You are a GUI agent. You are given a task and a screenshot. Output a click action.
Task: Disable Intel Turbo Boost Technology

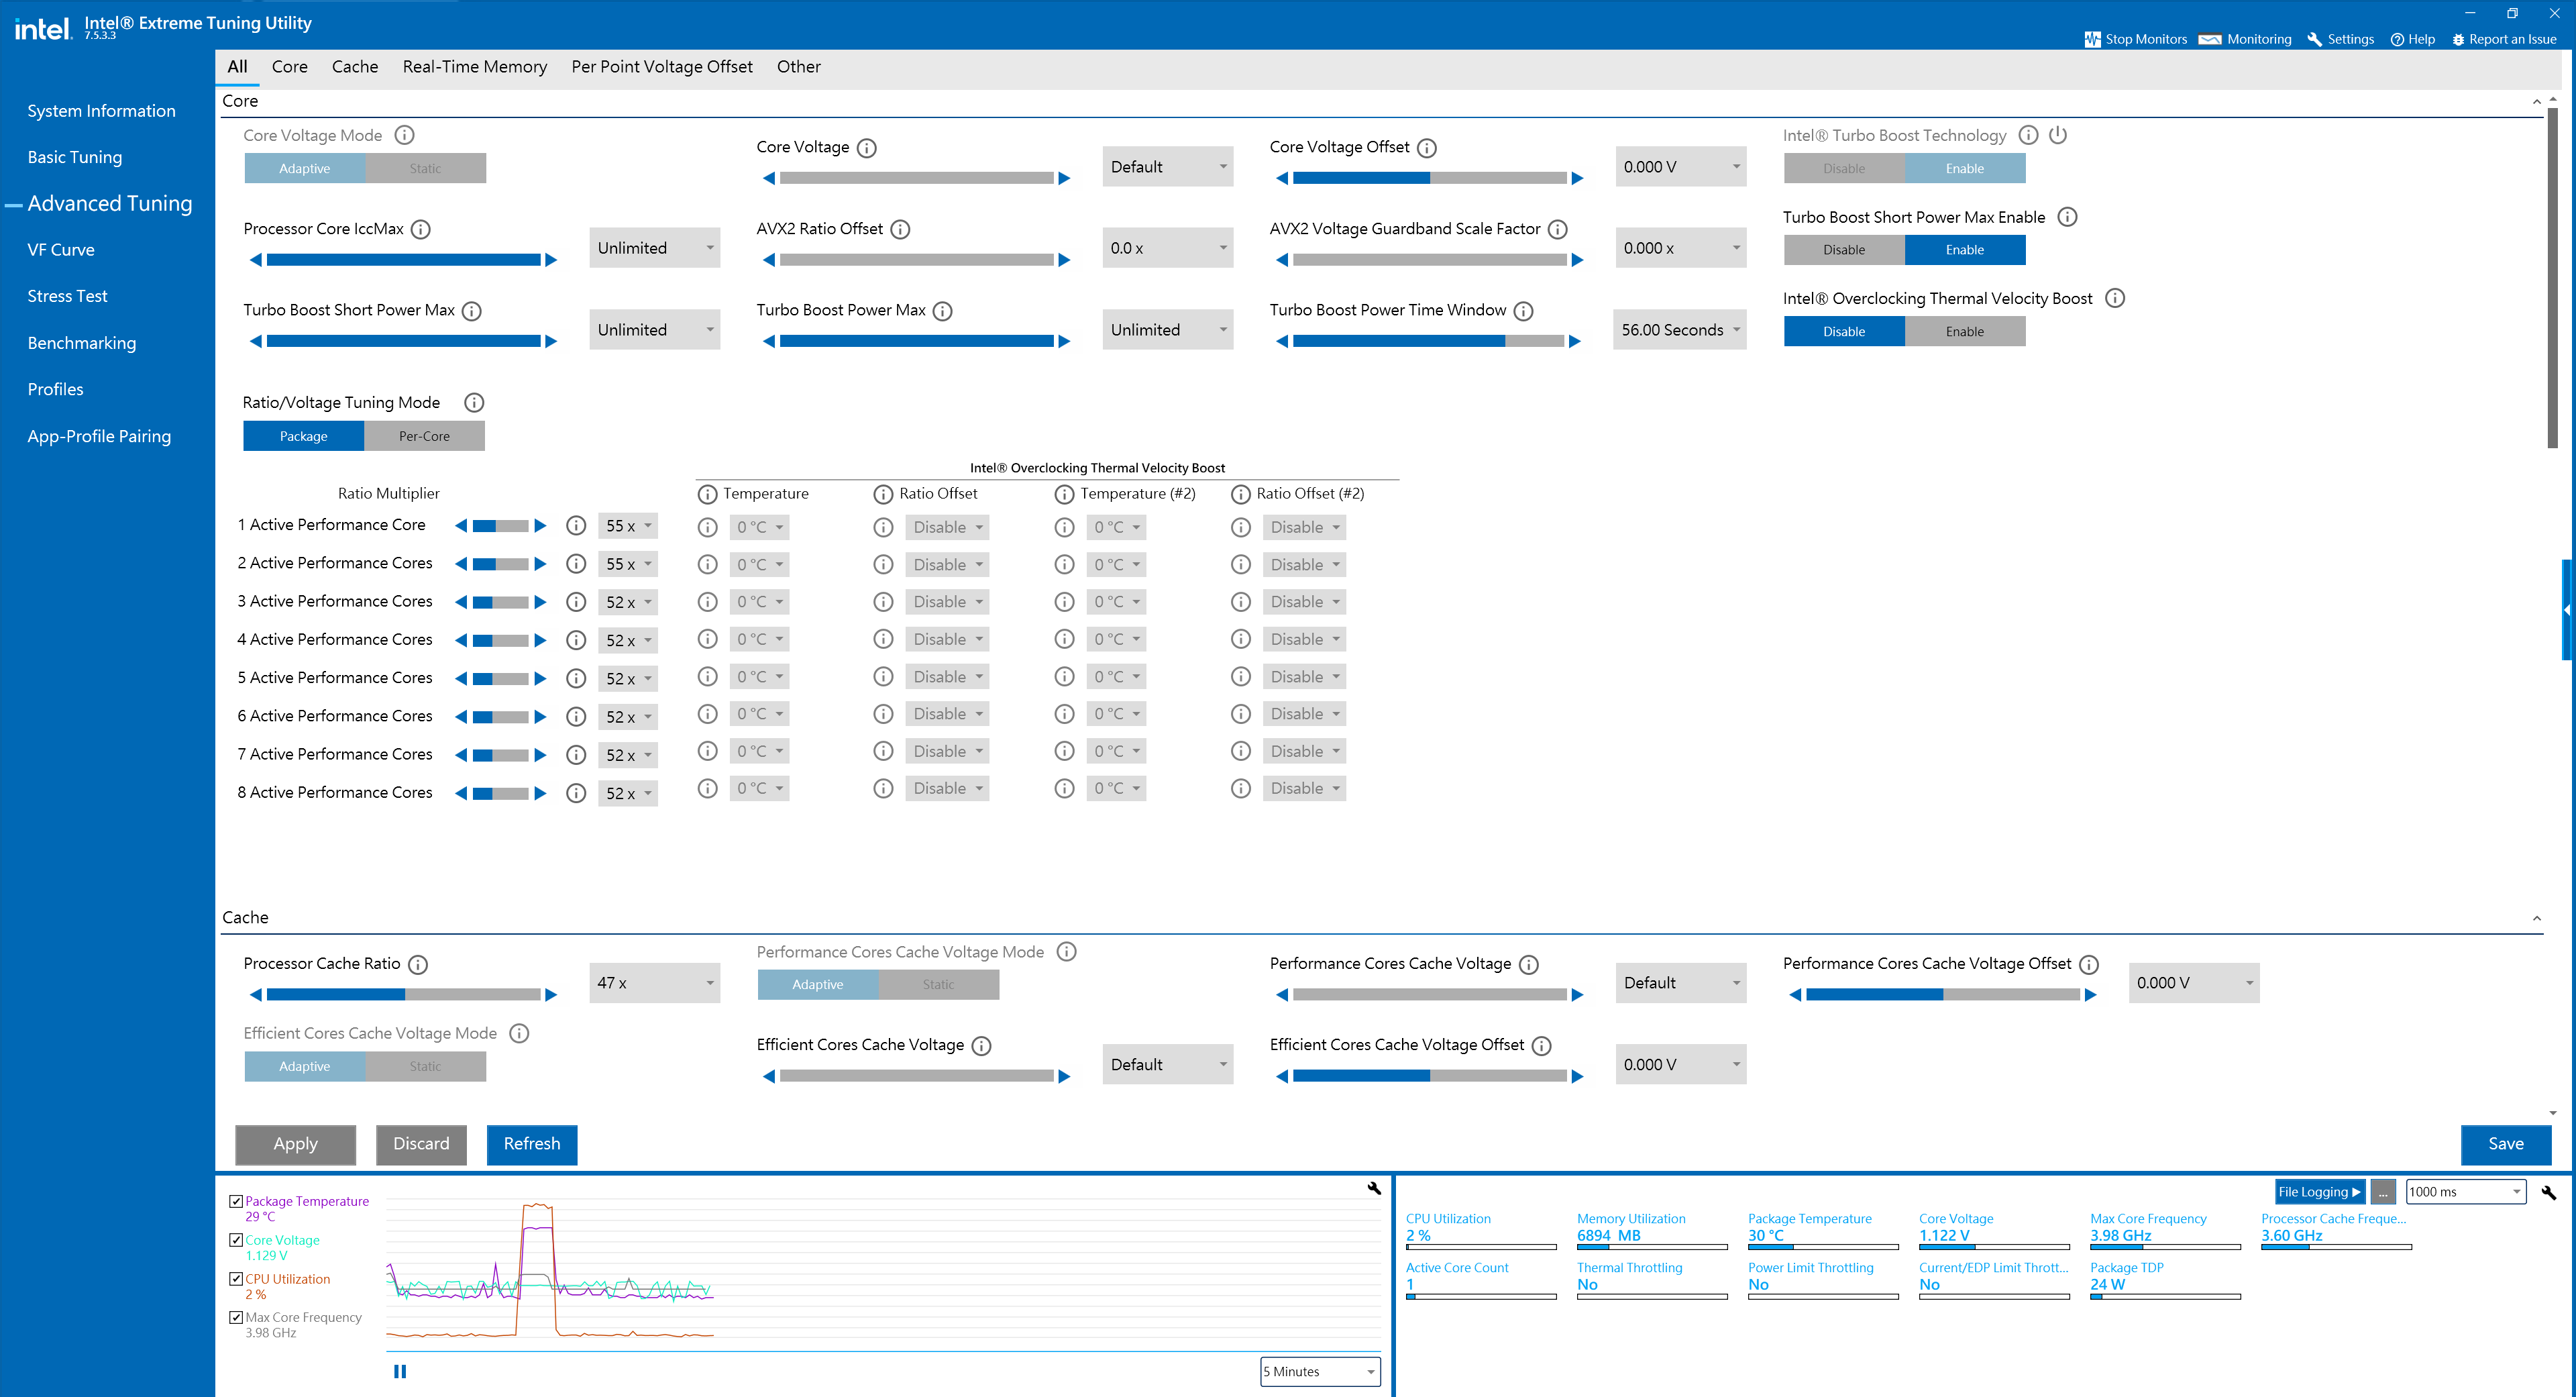coord(1844,168)
